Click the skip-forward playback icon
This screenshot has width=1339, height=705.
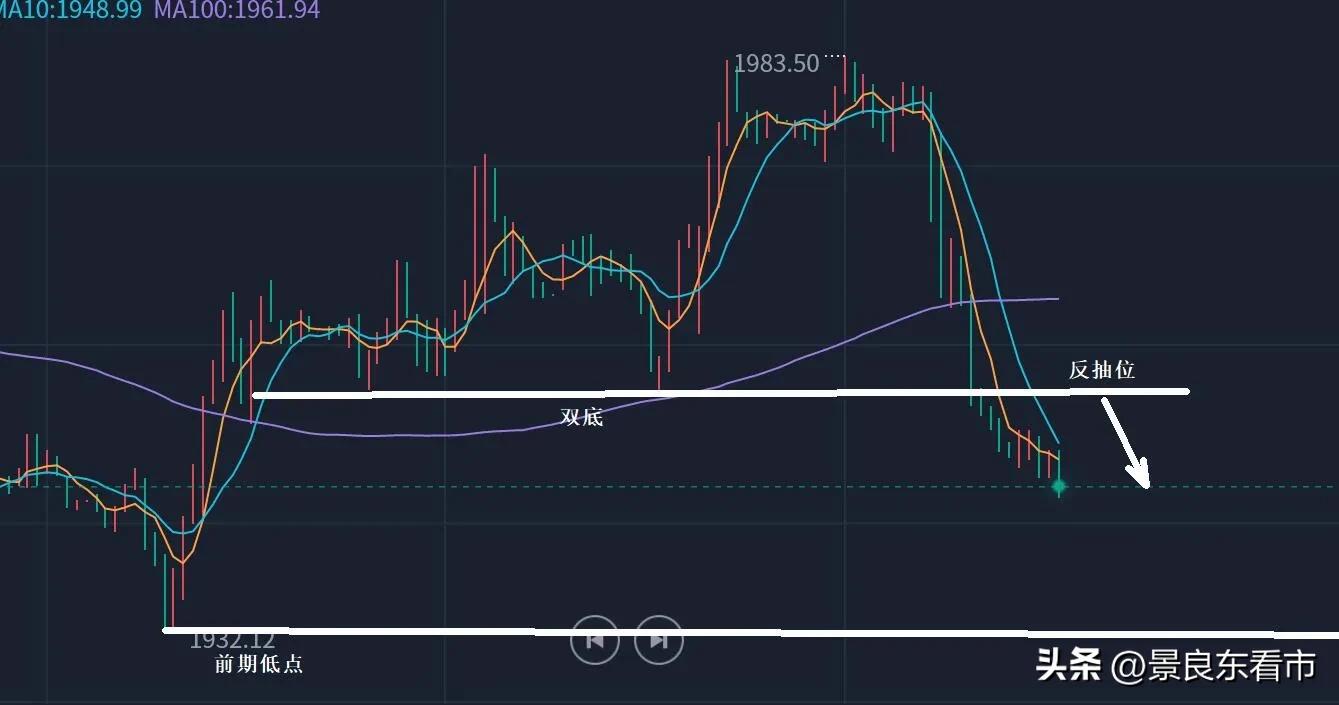click(658, 641)
